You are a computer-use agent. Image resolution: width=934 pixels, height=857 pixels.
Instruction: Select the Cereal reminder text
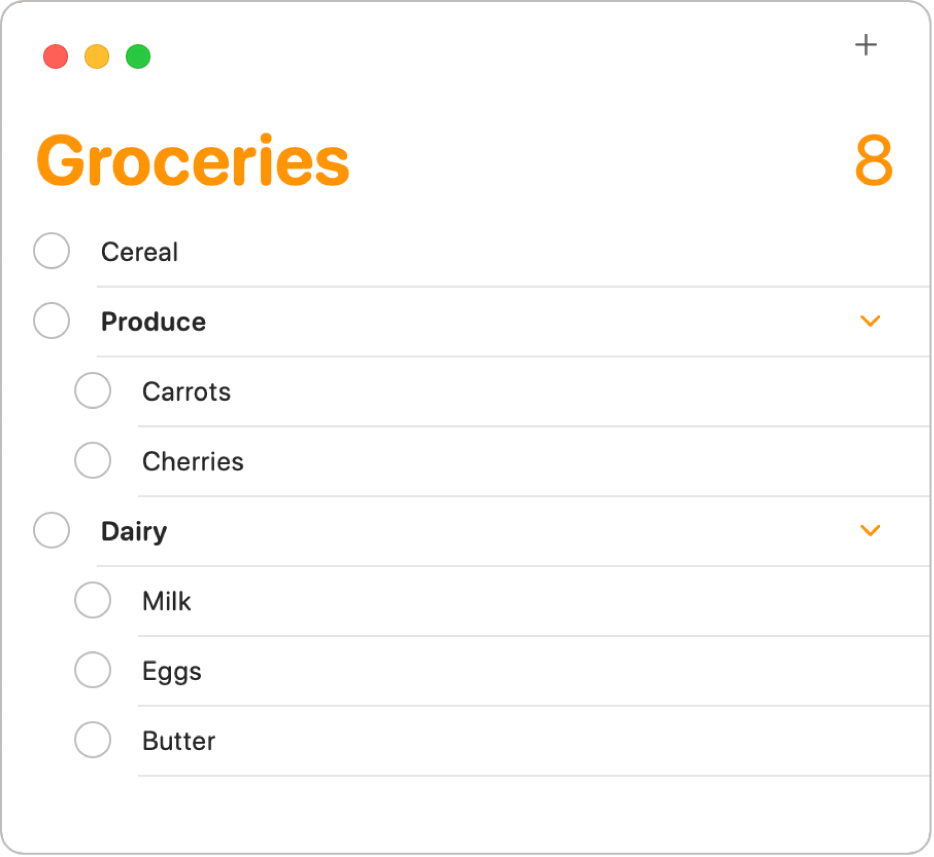click(139, 251)
